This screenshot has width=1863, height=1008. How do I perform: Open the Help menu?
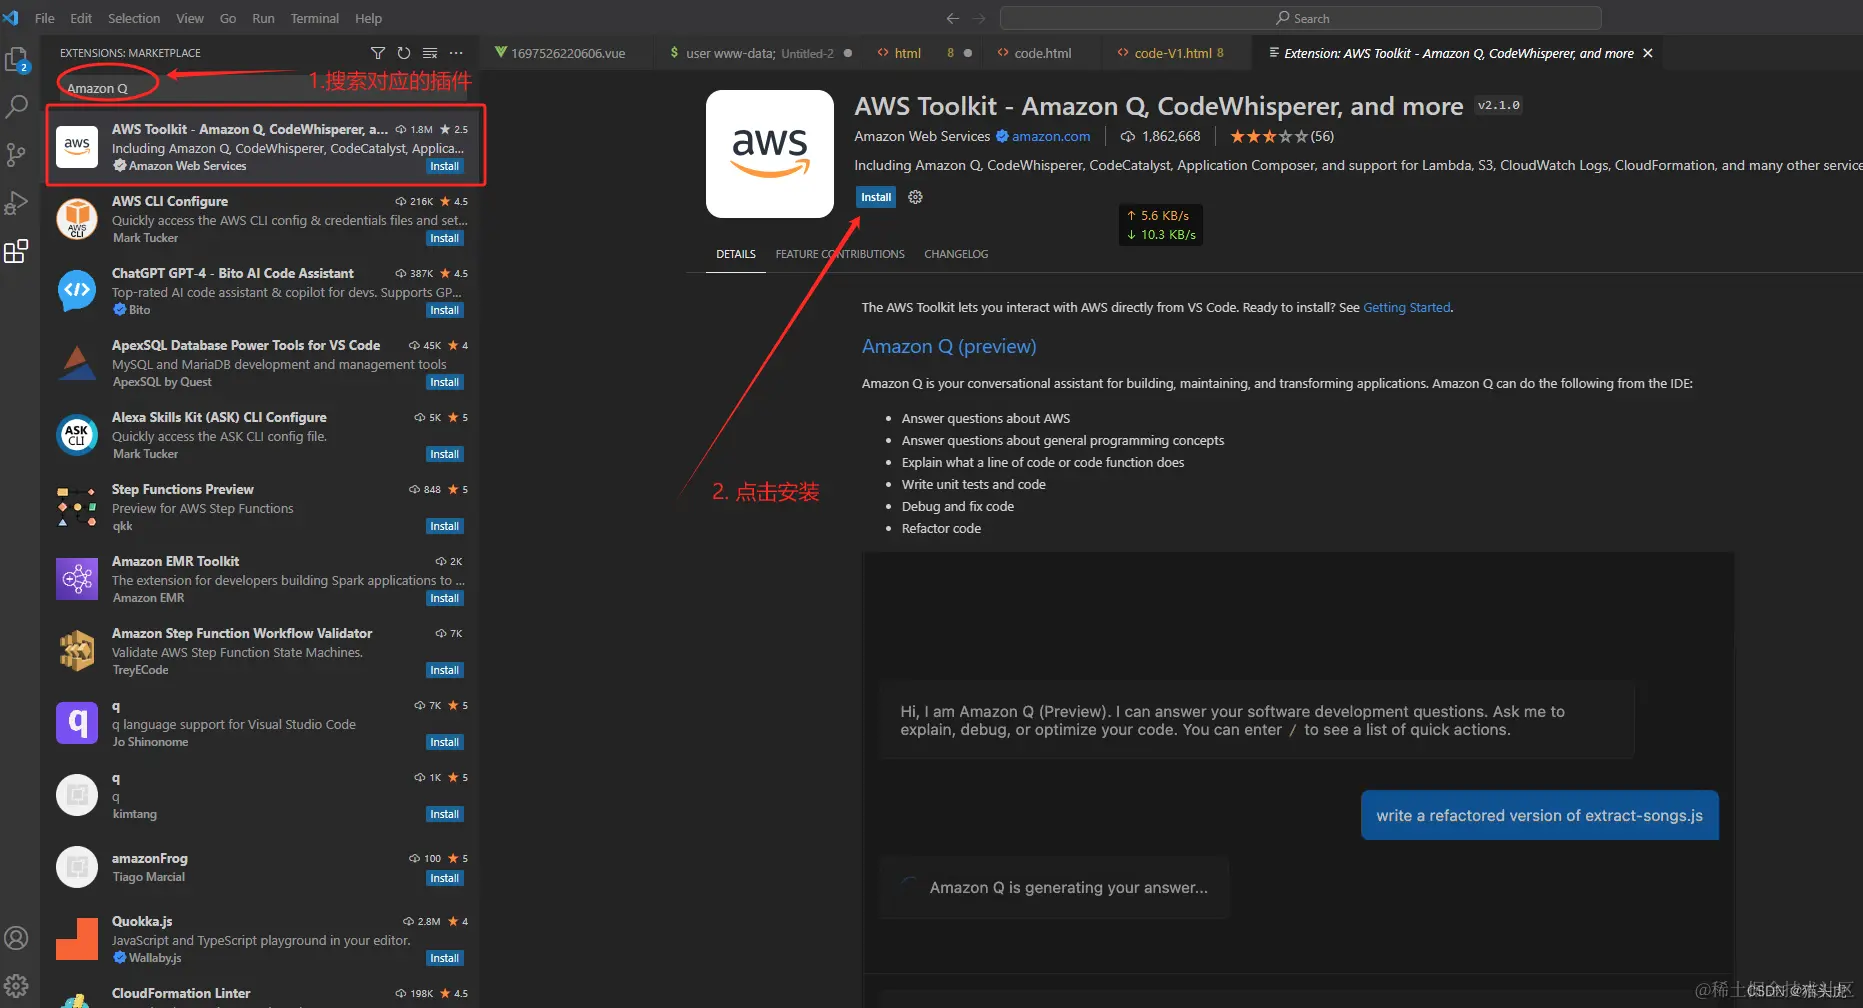(368, 18)
